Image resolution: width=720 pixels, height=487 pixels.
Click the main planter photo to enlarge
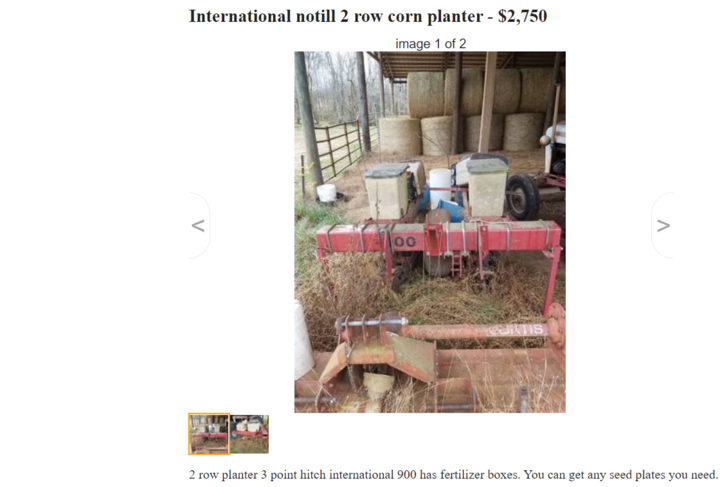click(x=430, y=232)
